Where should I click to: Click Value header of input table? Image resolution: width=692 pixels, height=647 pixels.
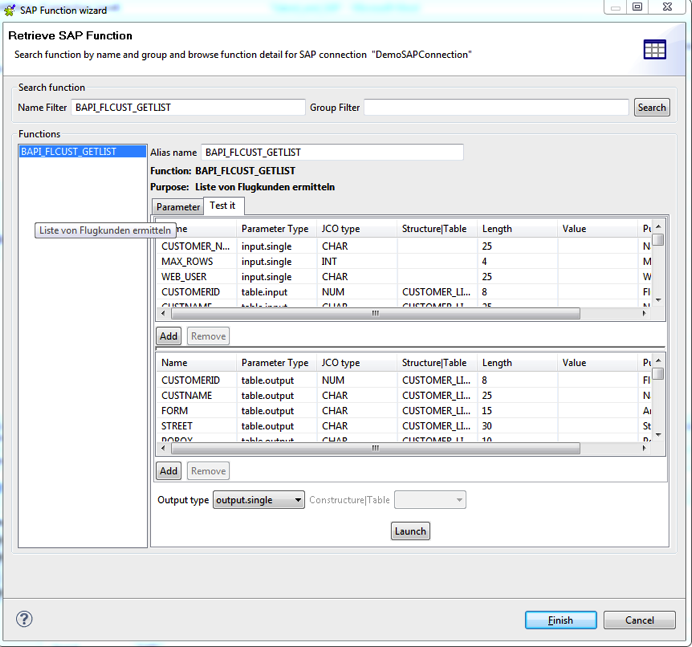(598, 229)
